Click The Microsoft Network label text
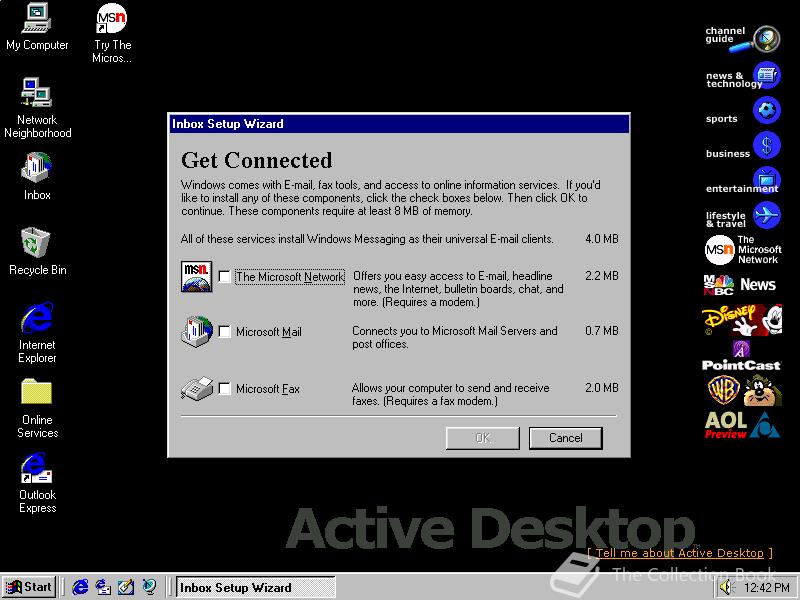 tap(290, 277)
